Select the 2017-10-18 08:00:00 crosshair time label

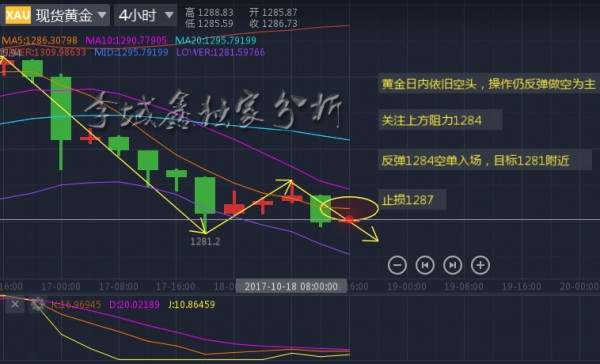[x=291, y=286]
